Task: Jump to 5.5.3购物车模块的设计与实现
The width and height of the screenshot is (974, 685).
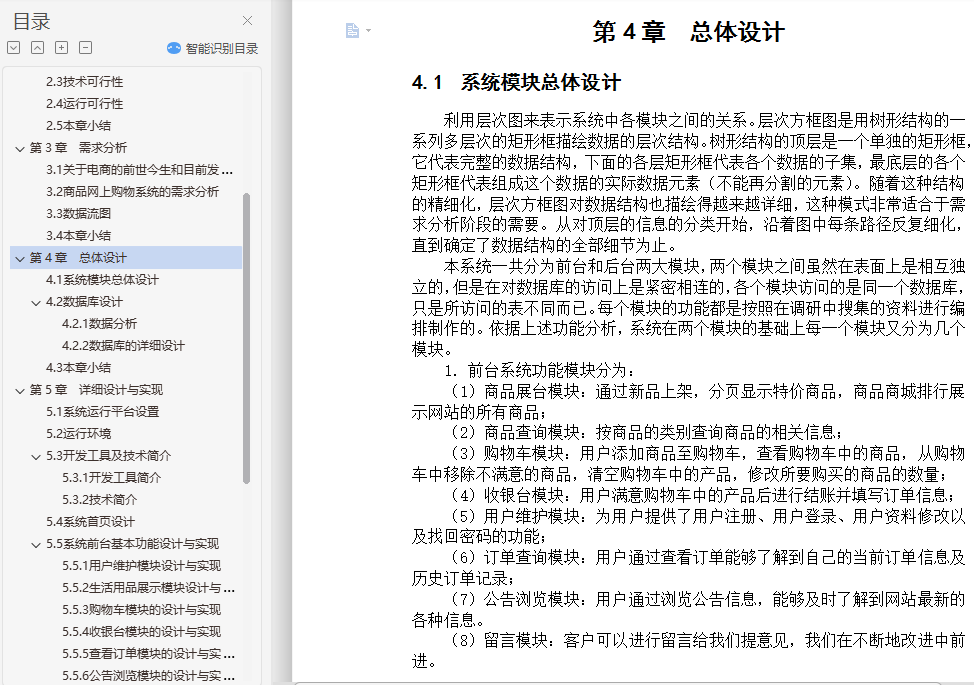Action: coord(141,610)
